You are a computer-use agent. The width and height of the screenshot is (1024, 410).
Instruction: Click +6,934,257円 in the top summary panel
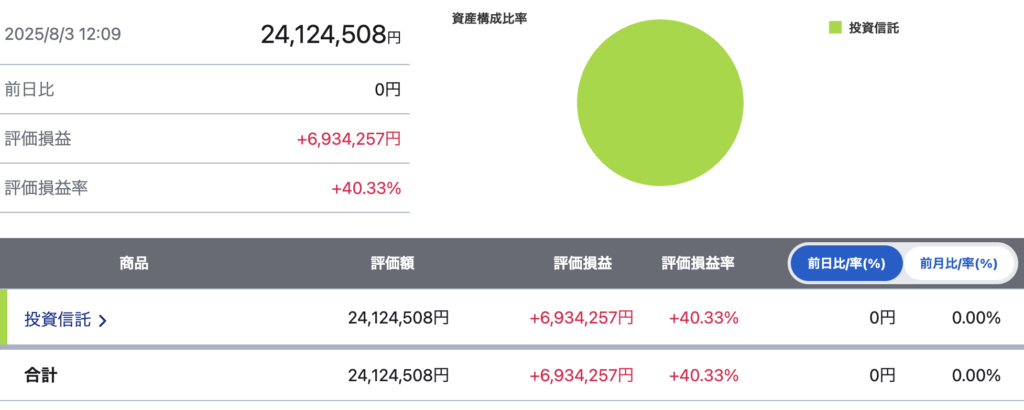pyautogui.click(x=348, y=139)
